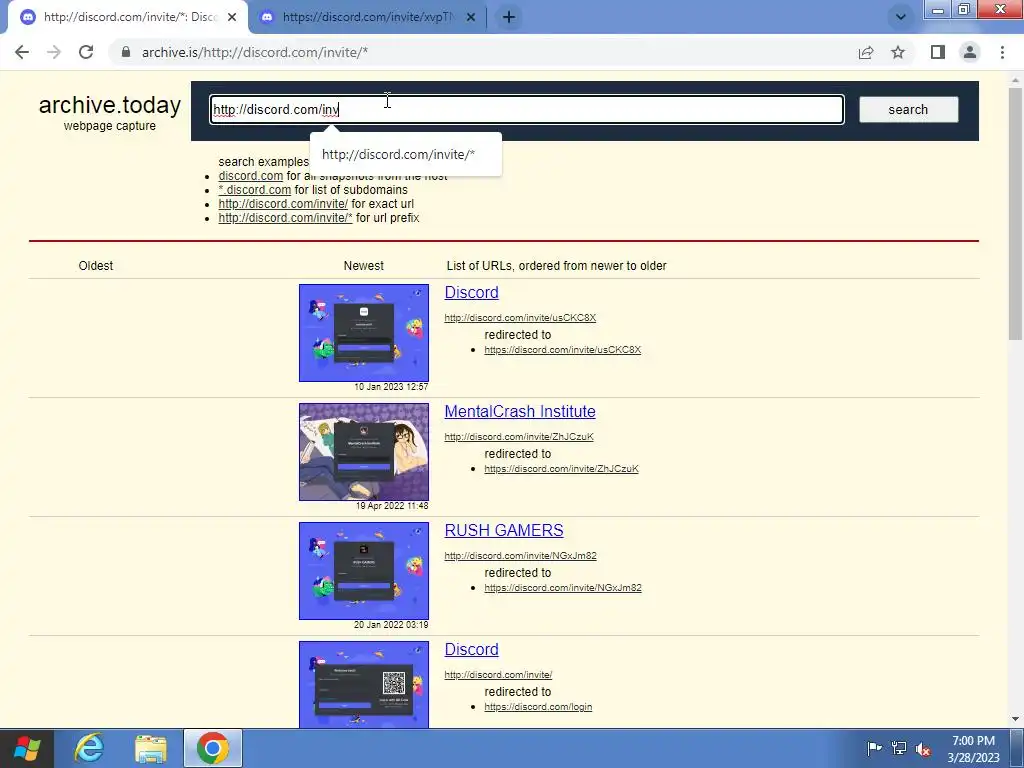Launch Internet Explorer from taskbar
Image resolution: width=1024 pixels, height=768 pixels.
(89, 748)
